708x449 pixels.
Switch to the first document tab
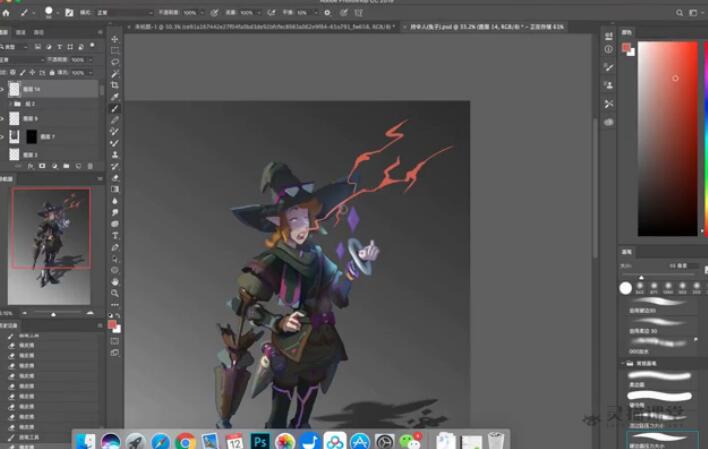[x=264, y=27]
